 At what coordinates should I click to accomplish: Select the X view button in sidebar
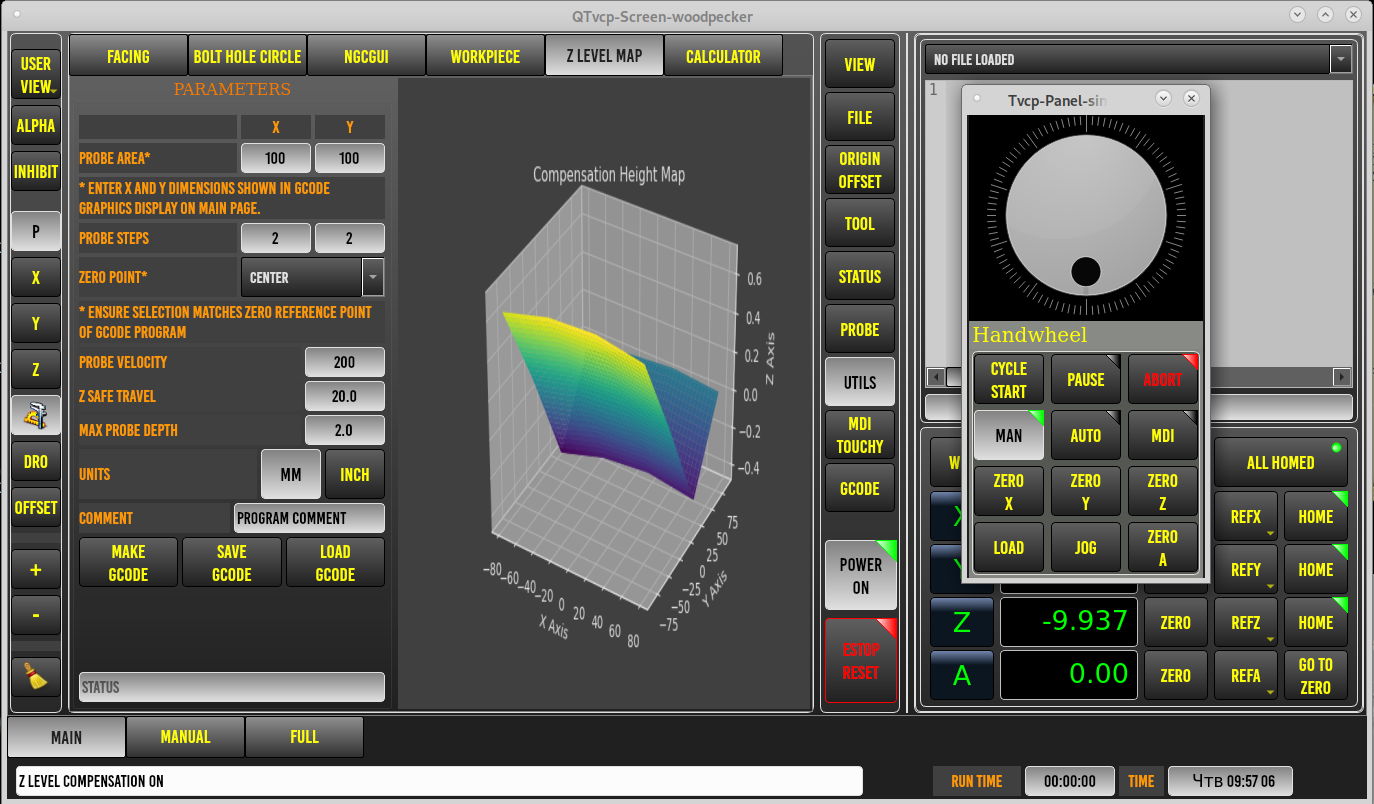click(x=36, y=277)
